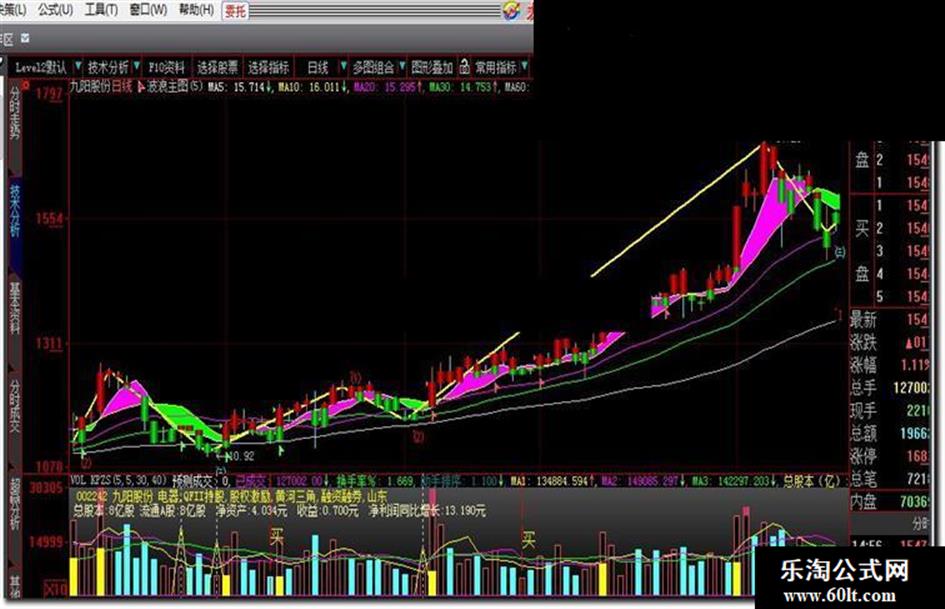This screenshot has width=945, height=609.
Task: Click 选择指标 to choose an indicator
Action: pyautogui.click(x=268, y=67)
